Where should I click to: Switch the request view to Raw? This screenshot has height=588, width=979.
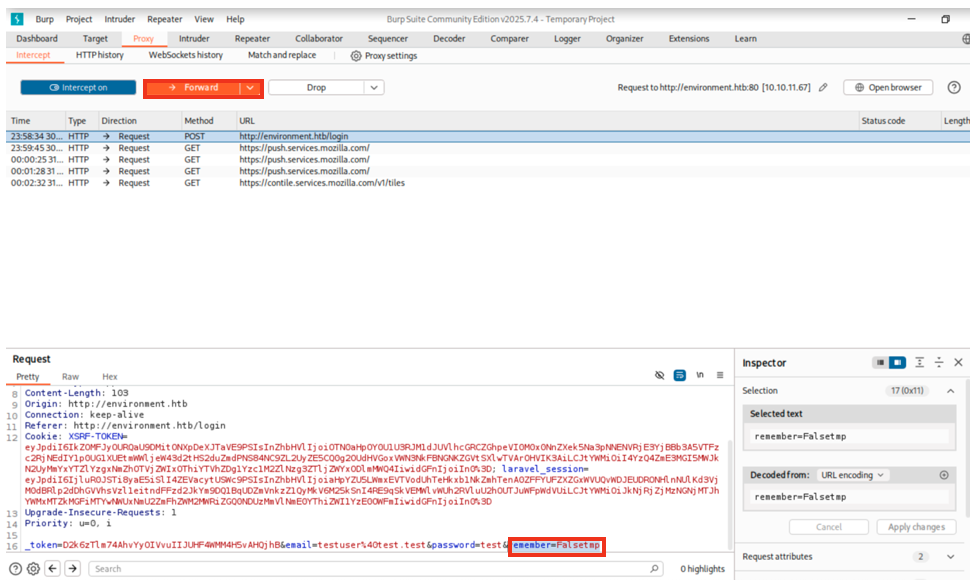click(x=71, y=376)
